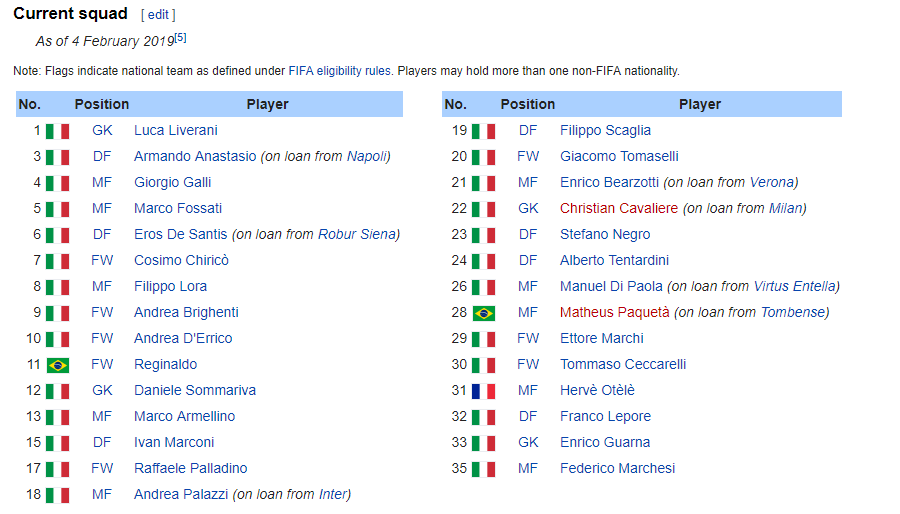Click the FW position link for Giacomo Tomaselli
The height and width of the screenshot is (514, 900).
528,156
